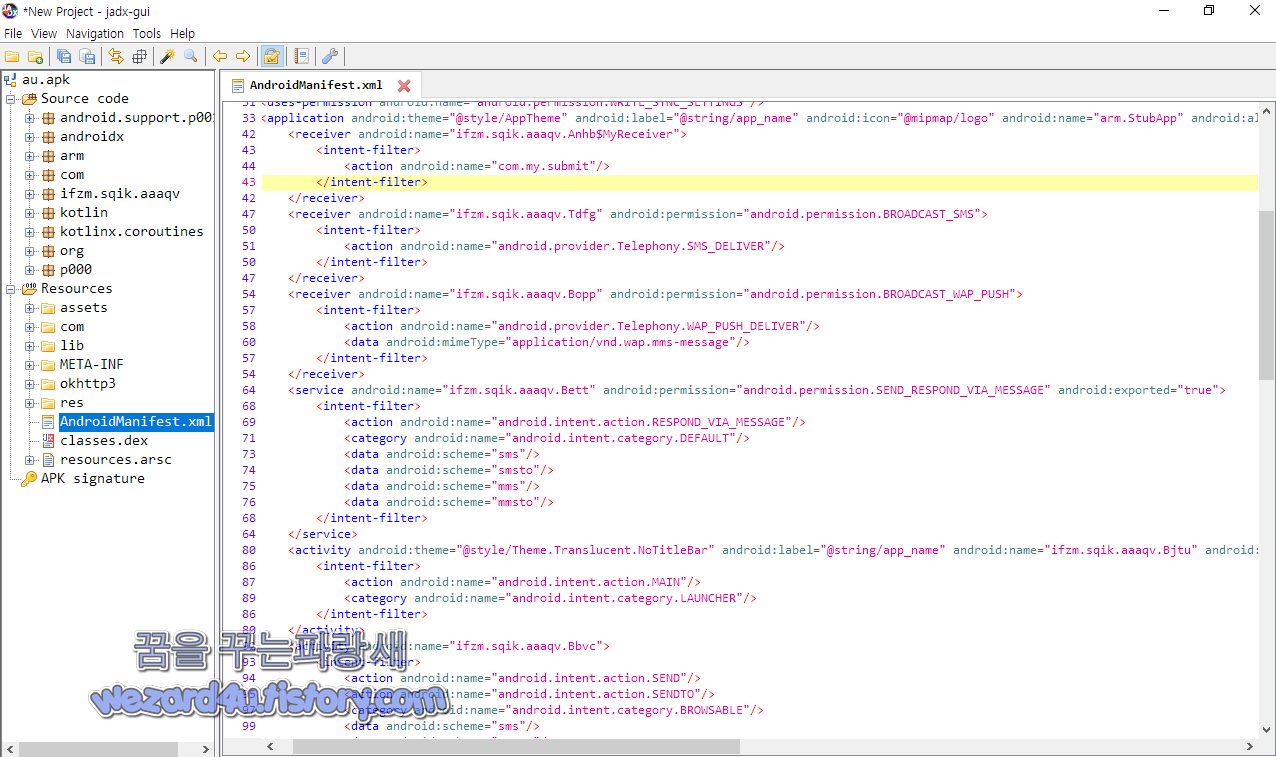Image resolution: width=1276 pixels, height=757 pixels.
Task: Open the Navigation menu
Action: point(95,33)
